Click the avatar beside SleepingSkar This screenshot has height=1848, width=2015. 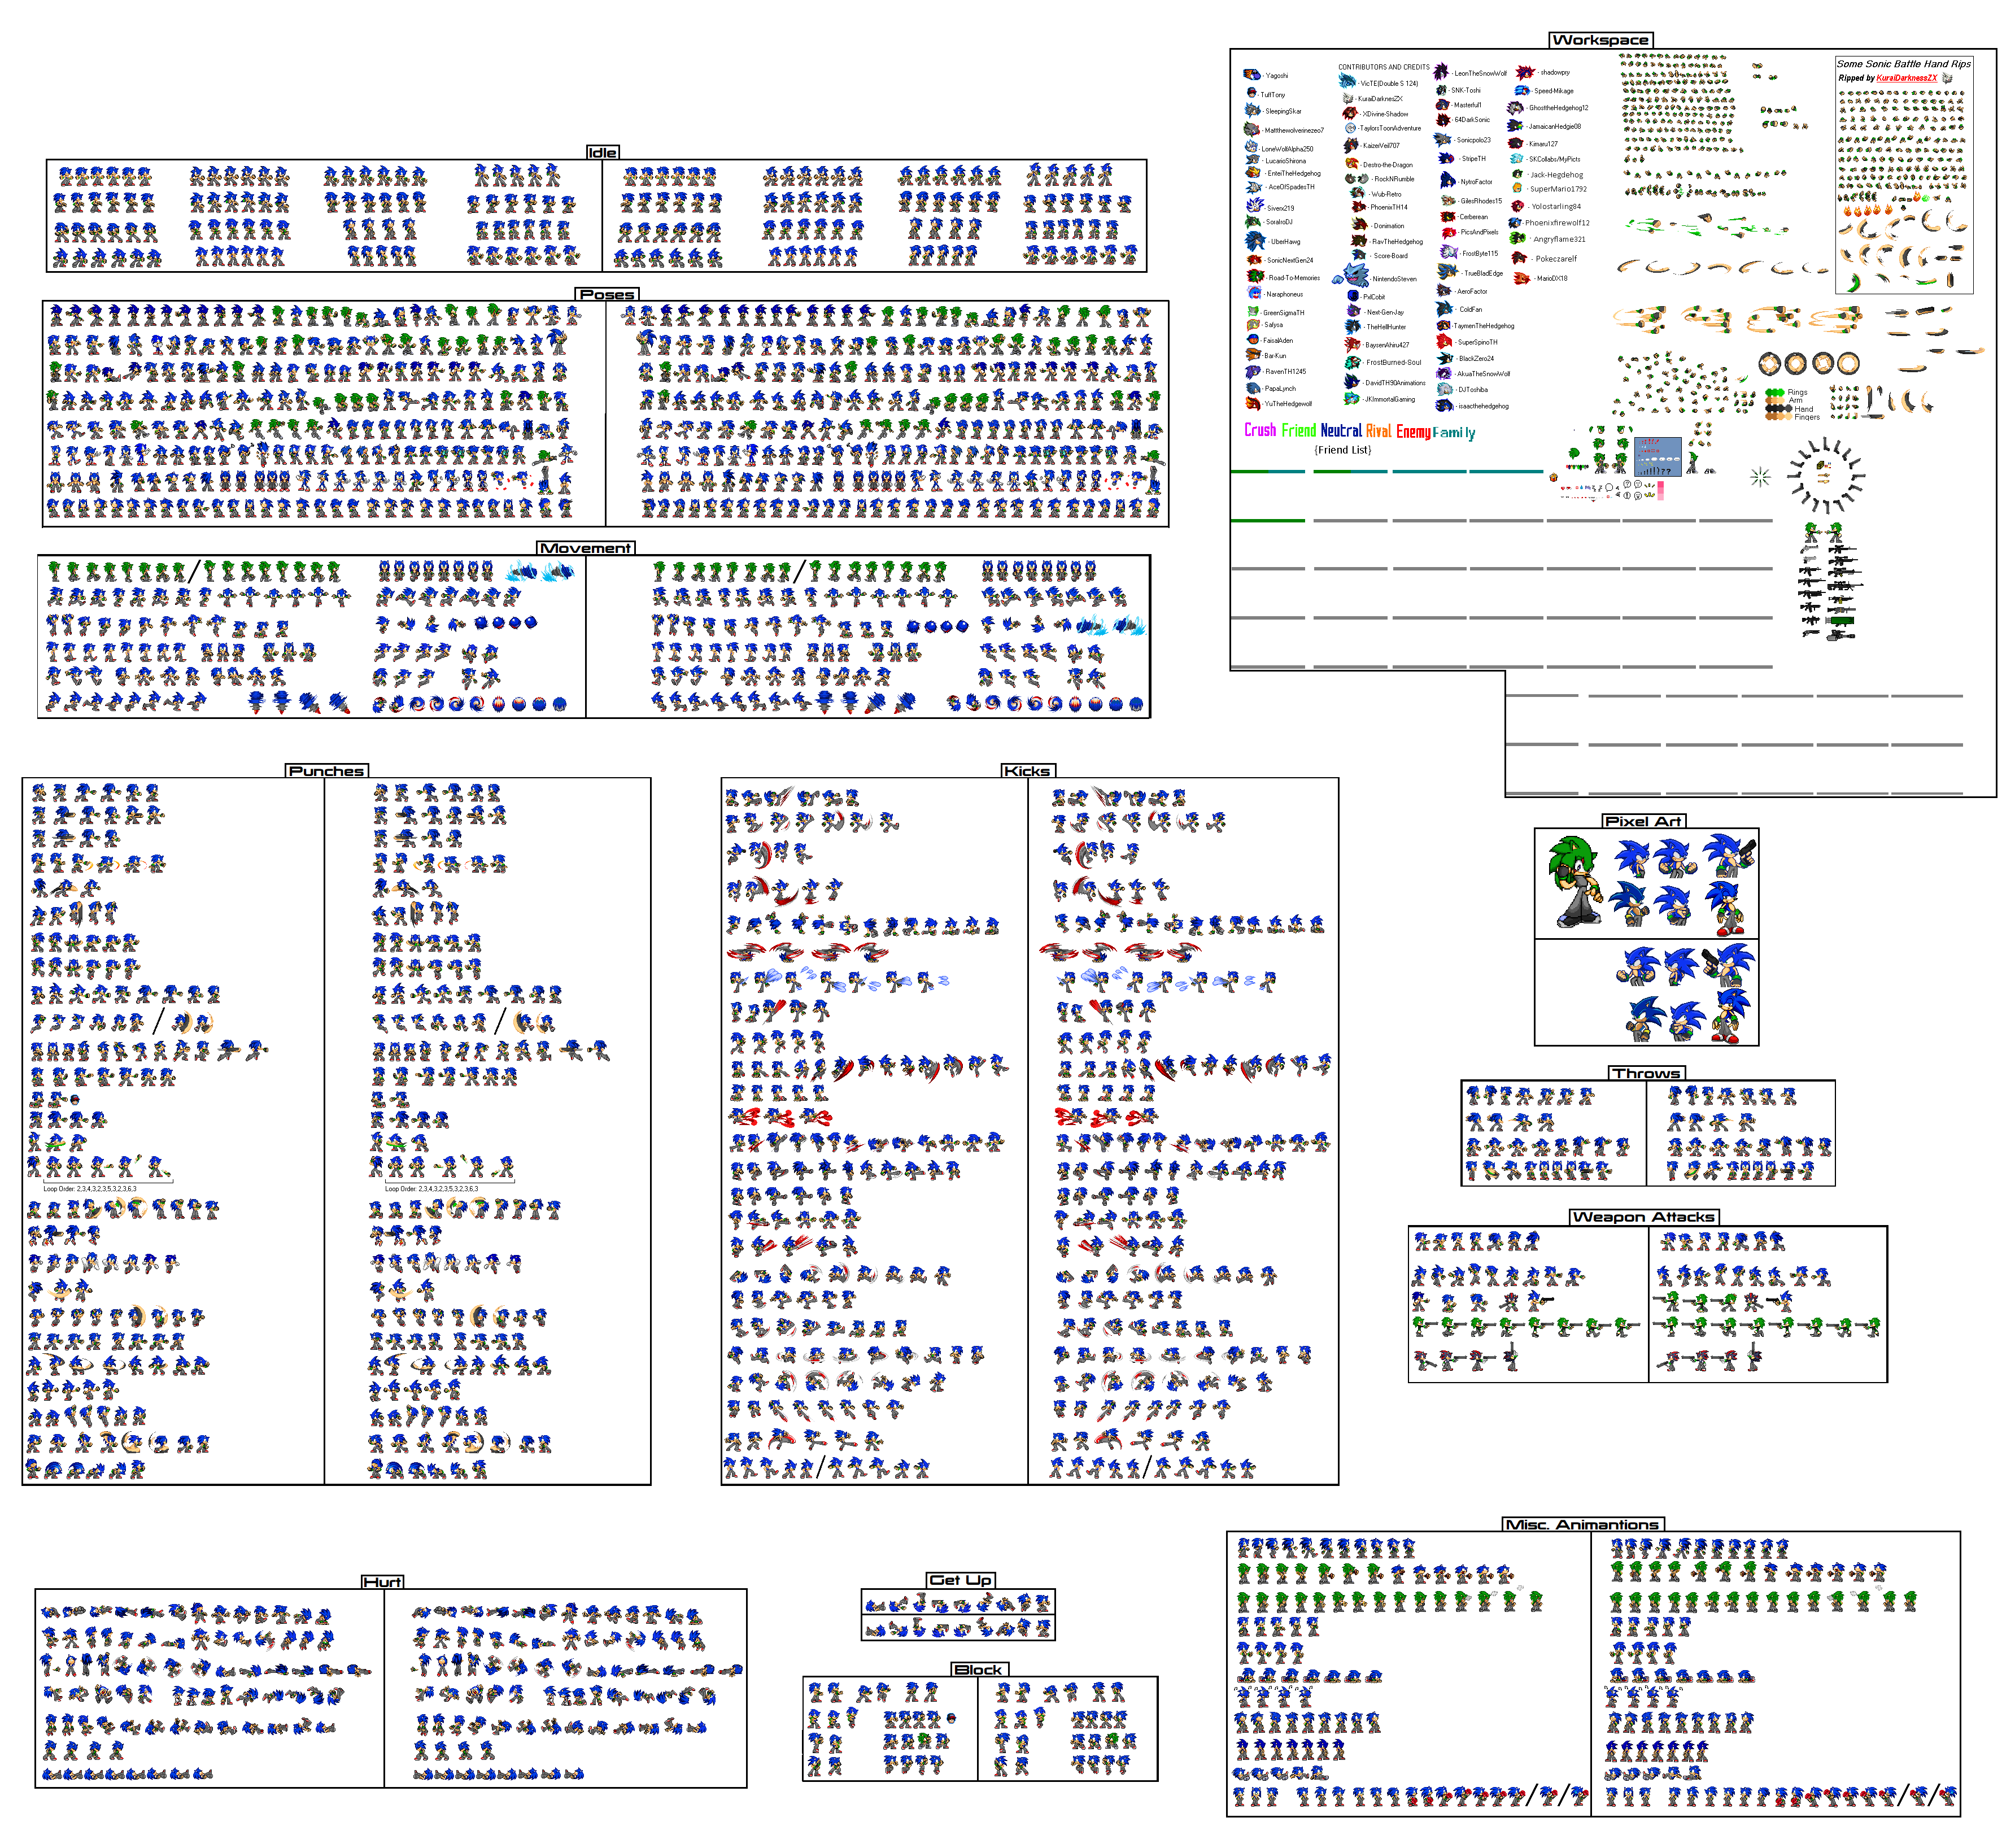tap(1252, 111)
